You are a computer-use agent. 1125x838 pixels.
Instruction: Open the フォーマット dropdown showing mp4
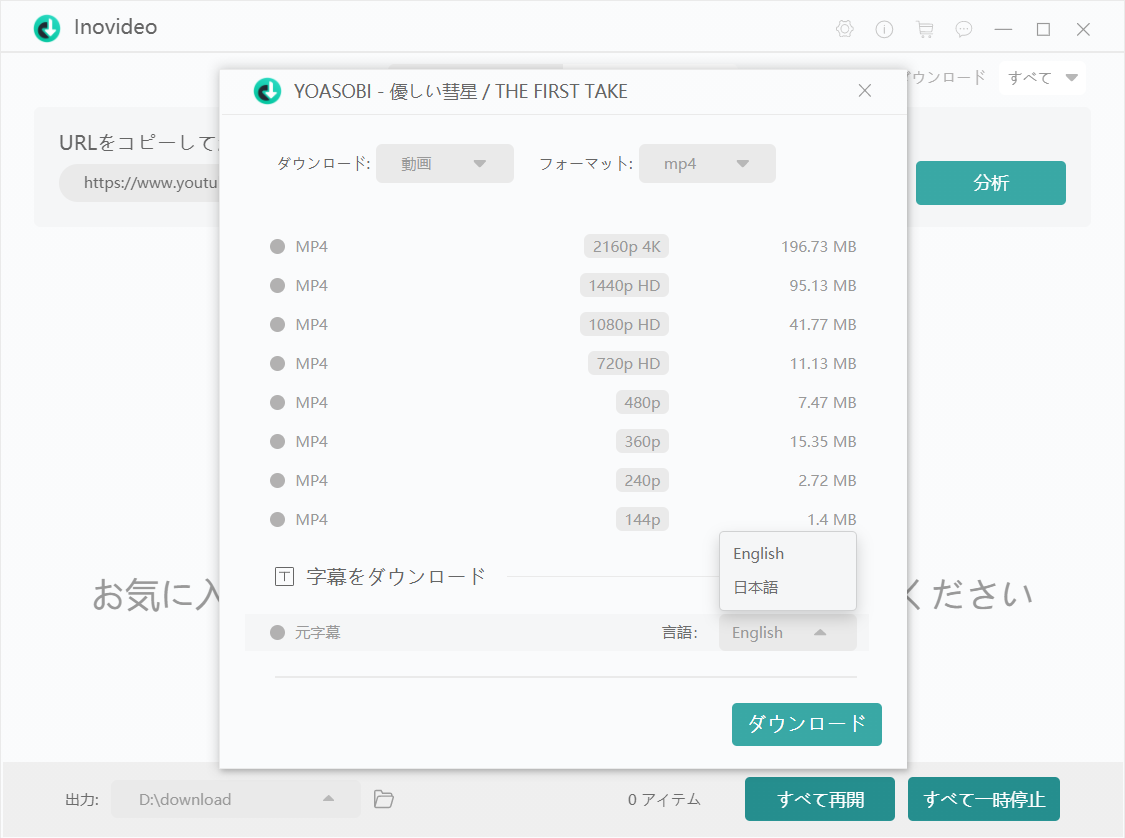coord(707,164)
